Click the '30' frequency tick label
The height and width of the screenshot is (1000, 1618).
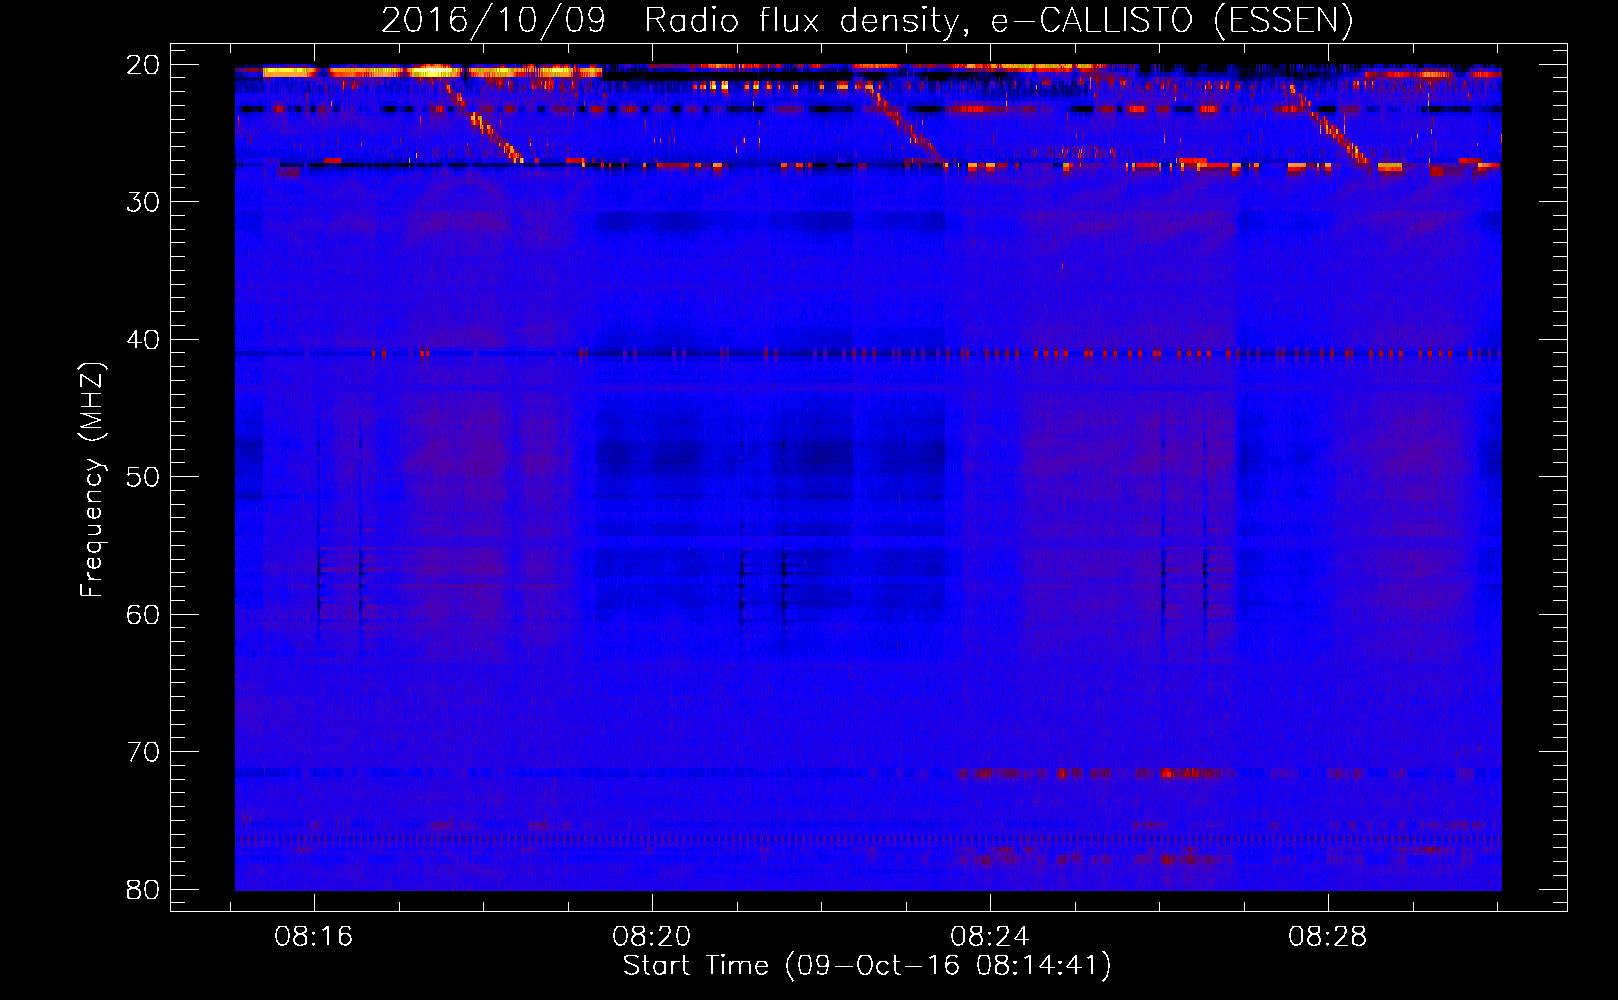(143, 202)
